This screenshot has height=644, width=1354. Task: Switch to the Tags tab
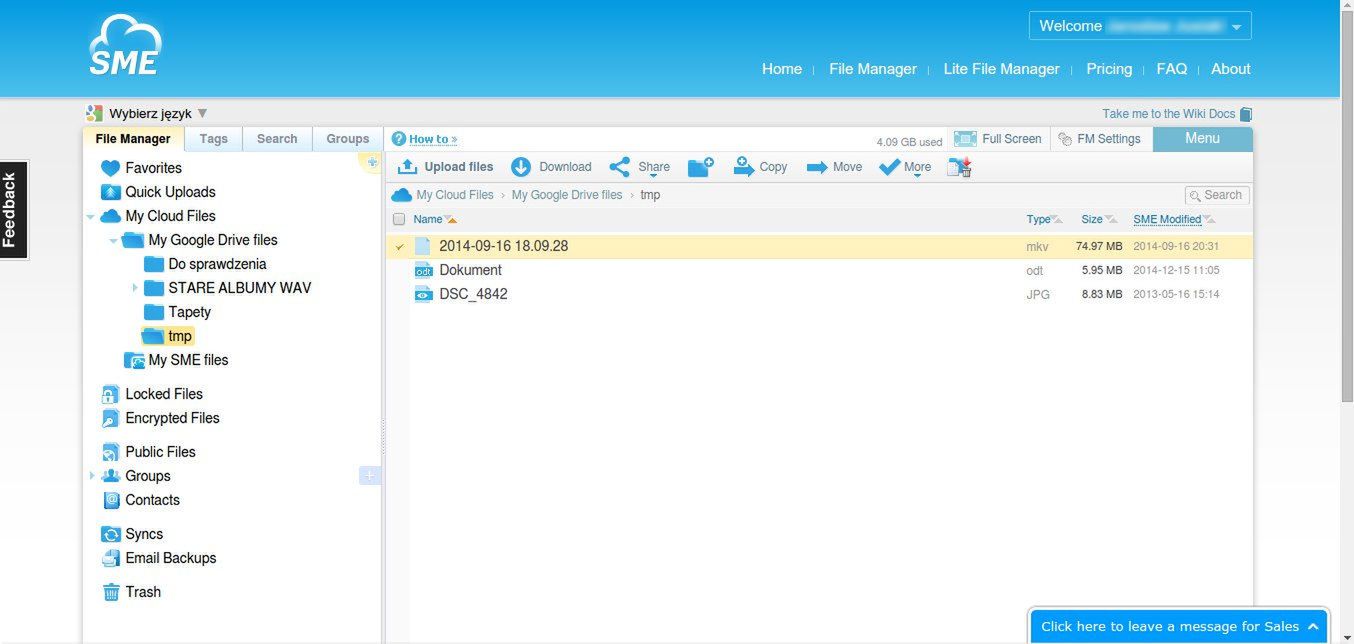click(213, 139)
